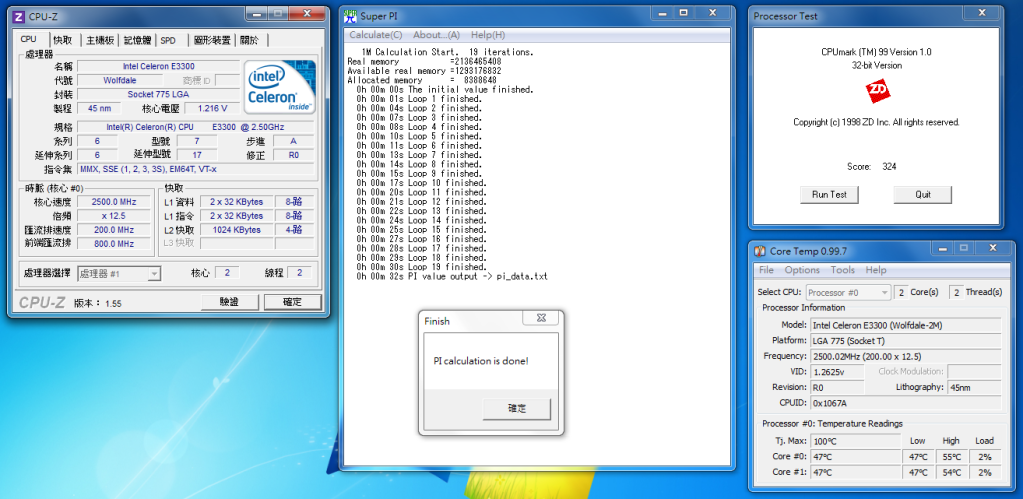This screenshot has height=499, width=1023.
Task: Click the 名稱 field Intel Celeron E3300
Action: [159, 66]
